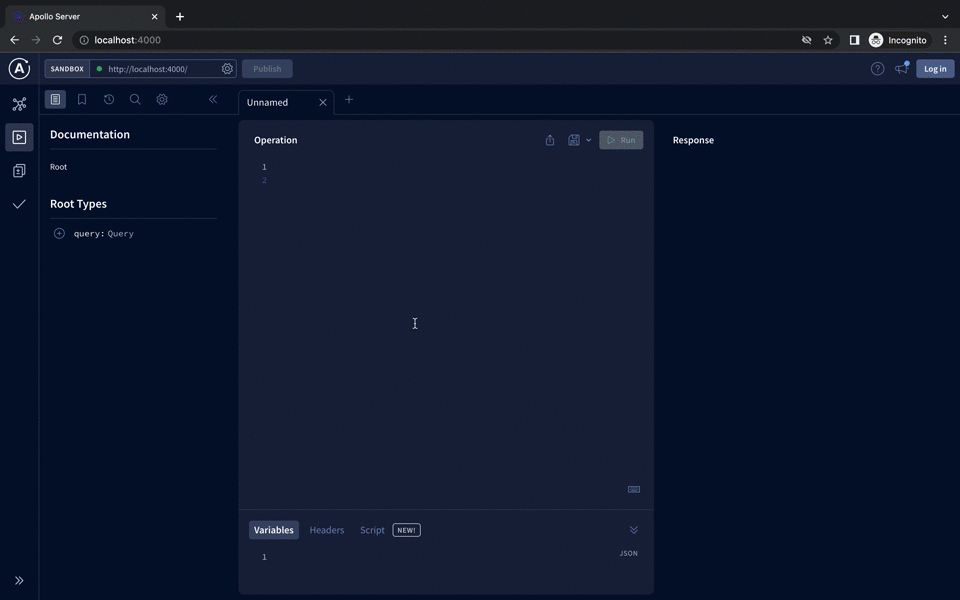
Task: Open the Bookmarks icon above Documentation
Action: pyautogui.click(x=81, y=99)
